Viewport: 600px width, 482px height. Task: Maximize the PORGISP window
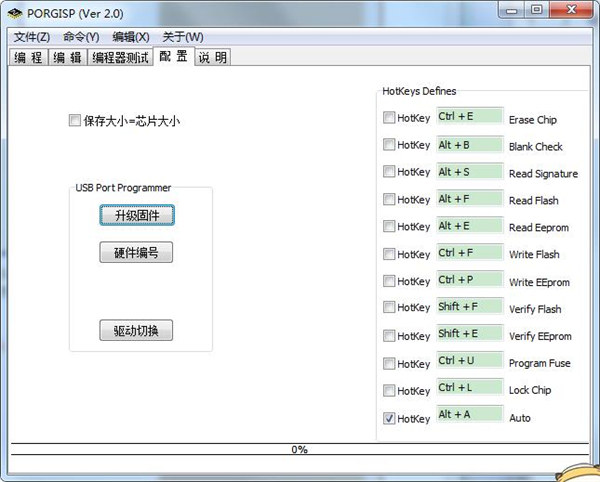[536, 10]
